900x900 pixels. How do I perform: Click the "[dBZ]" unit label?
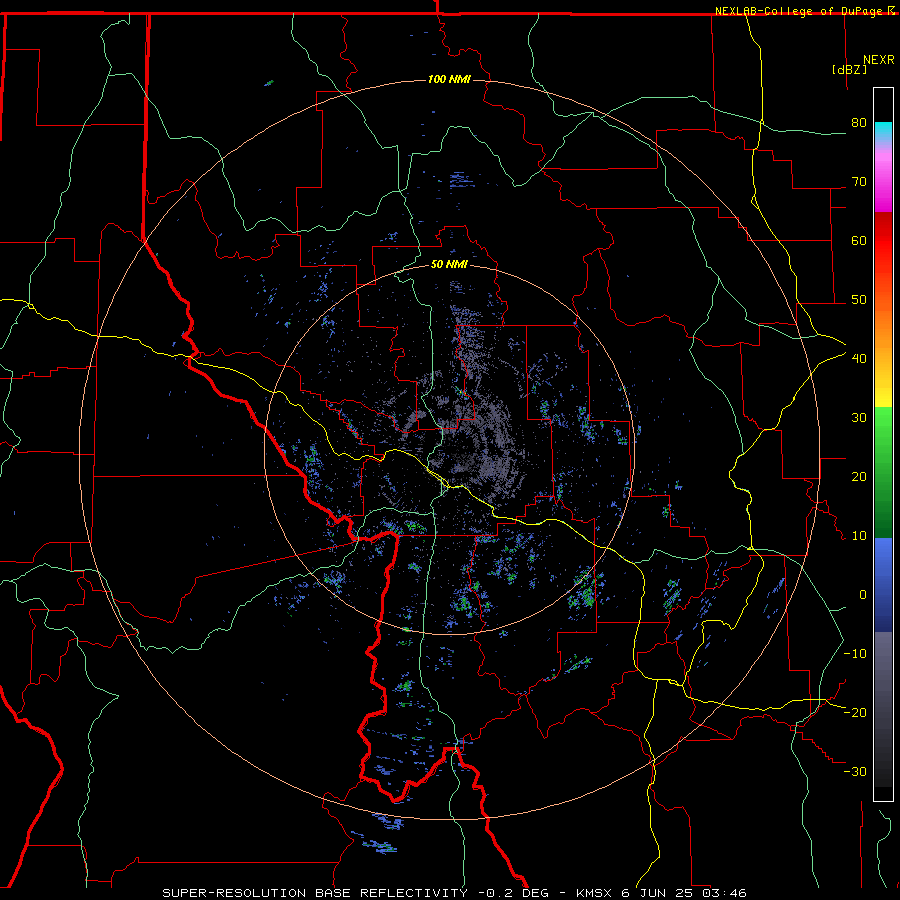[x=849, y=69]
